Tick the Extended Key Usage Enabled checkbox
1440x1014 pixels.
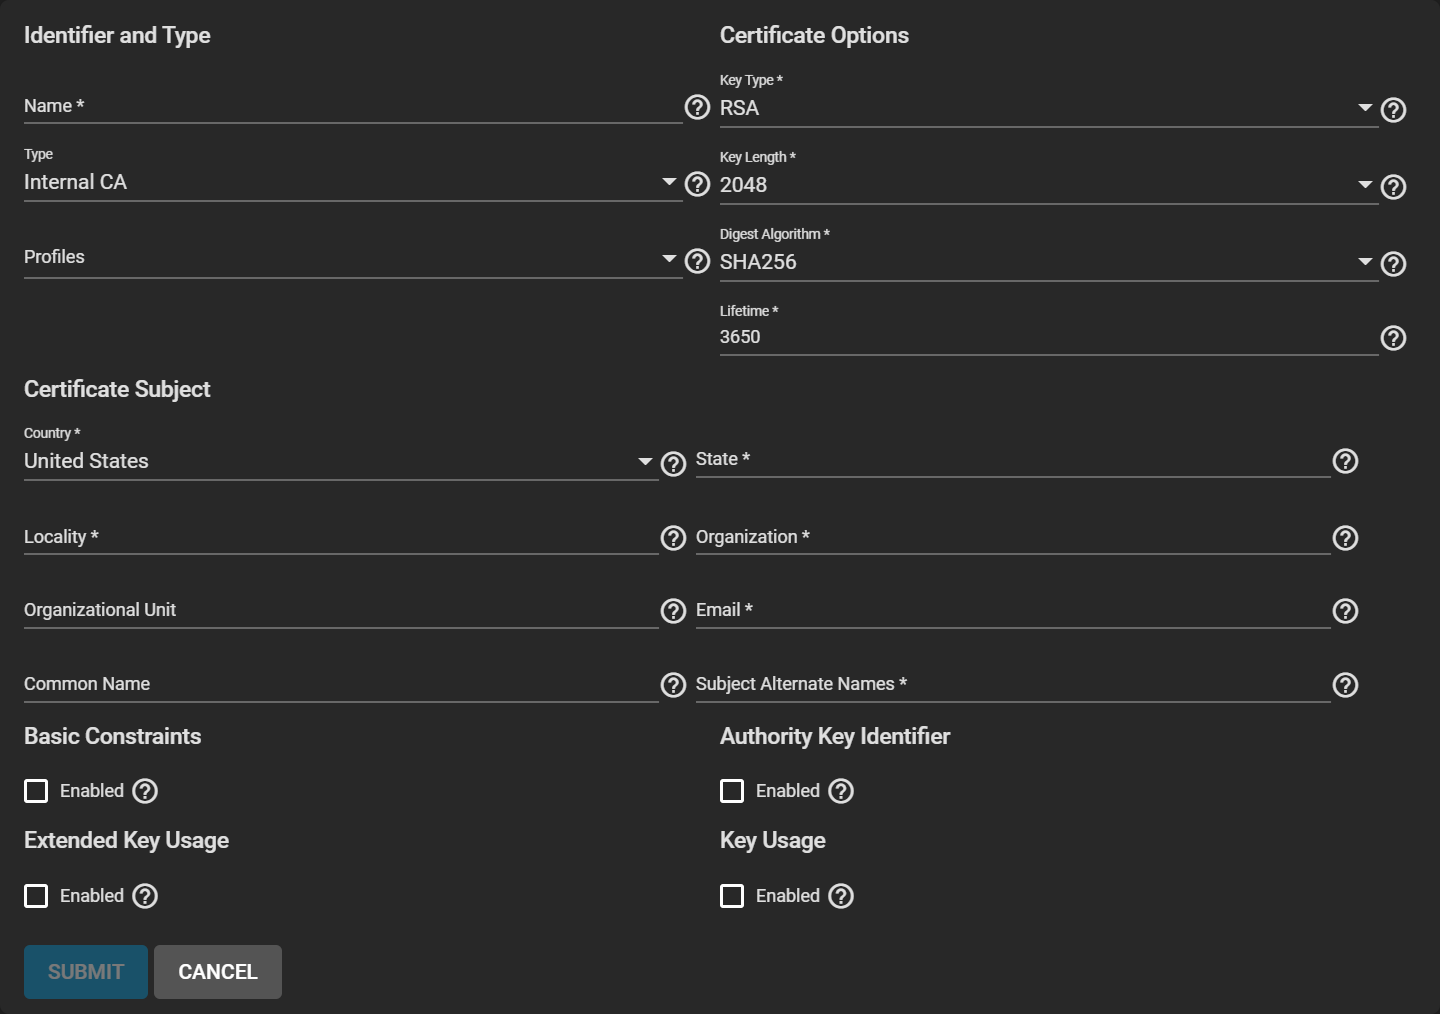(x=36, y=896)
